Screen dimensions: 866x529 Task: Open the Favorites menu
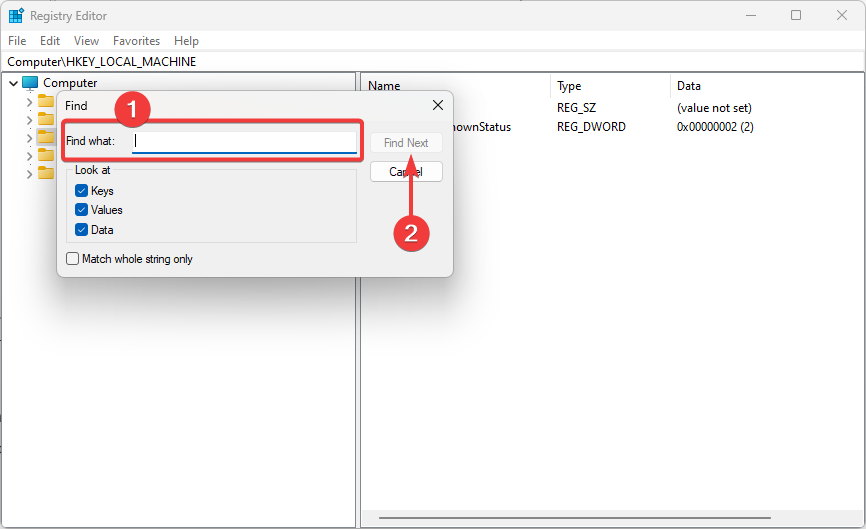pyautogui.click(x=136, y=41)
